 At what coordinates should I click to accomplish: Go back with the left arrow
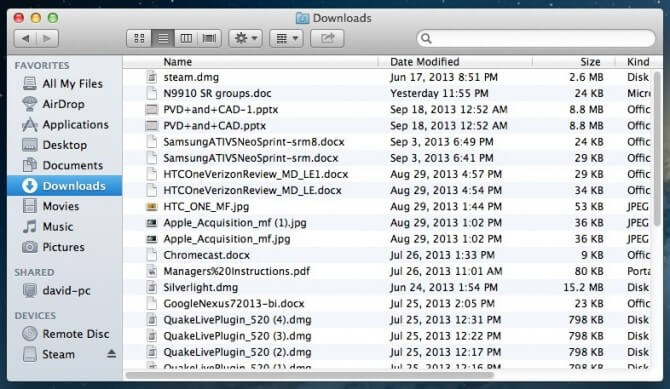click(25, 38)
